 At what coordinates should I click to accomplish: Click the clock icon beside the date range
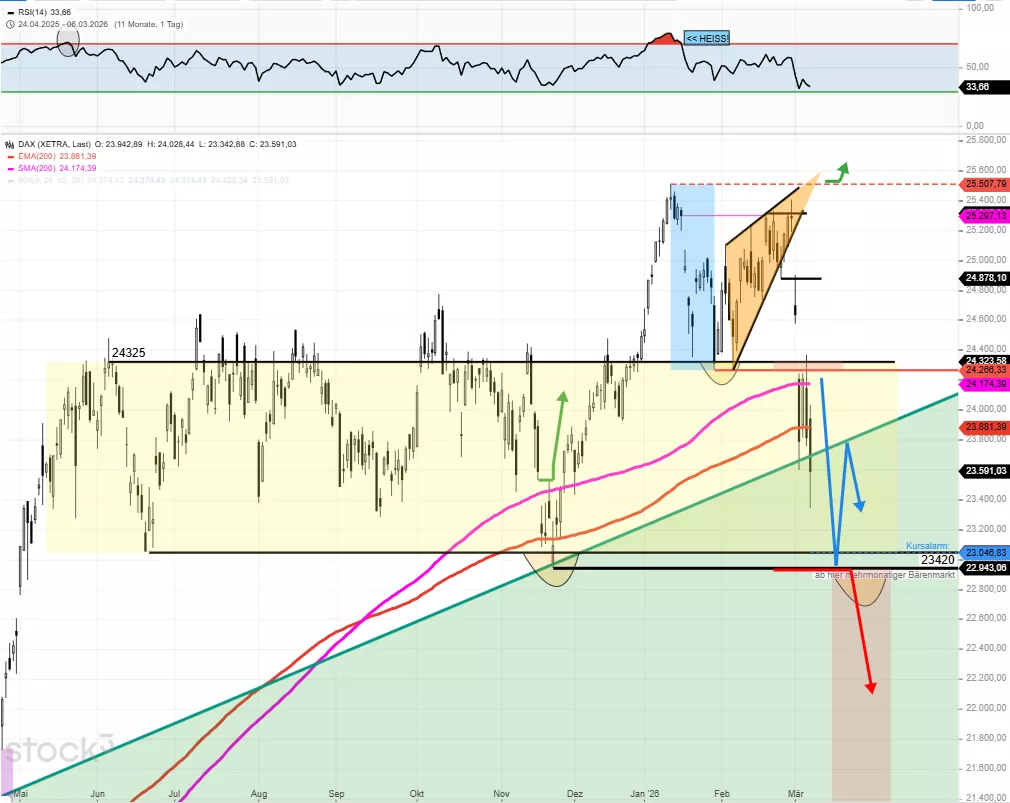9,23
